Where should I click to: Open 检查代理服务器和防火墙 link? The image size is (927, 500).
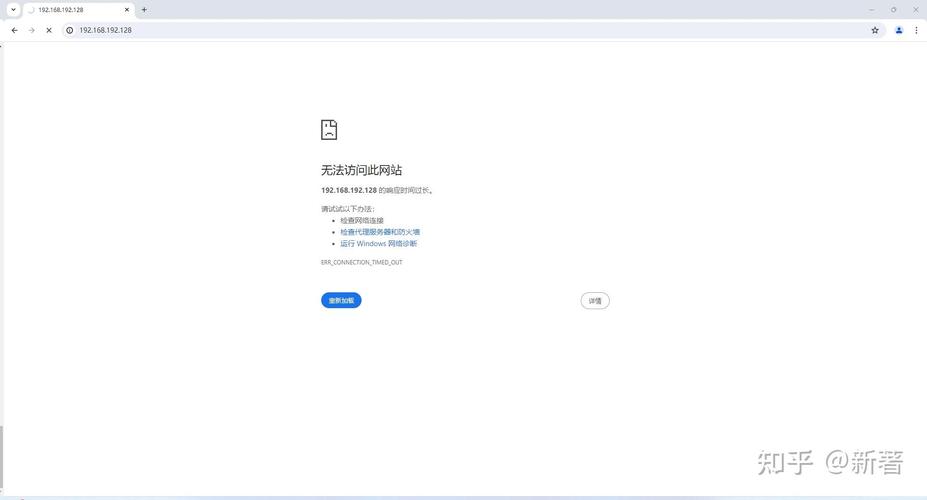pos(380,232)
